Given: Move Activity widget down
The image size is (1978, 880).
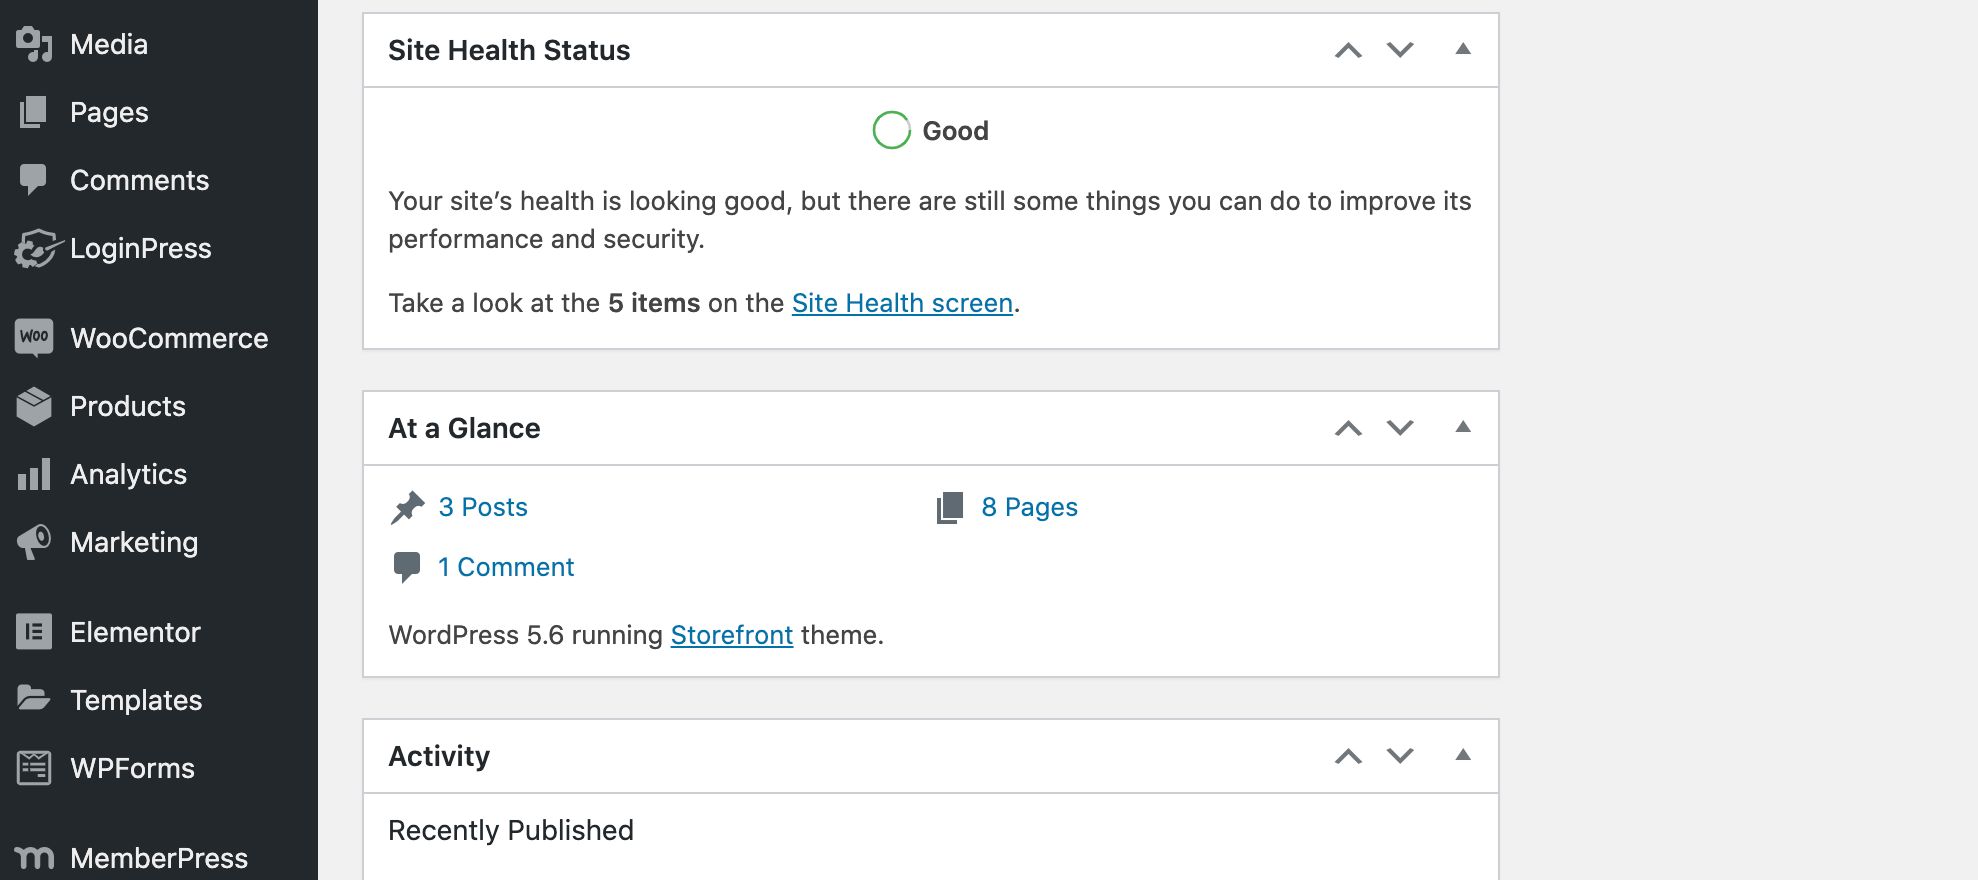Looking at the screenshot, I should coord(1400,756).
